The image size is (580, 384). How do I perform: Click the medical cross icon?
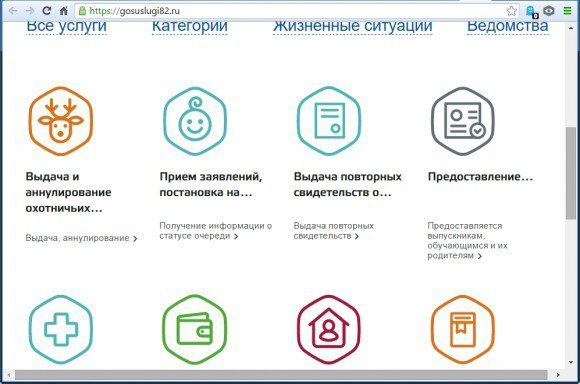61,329
